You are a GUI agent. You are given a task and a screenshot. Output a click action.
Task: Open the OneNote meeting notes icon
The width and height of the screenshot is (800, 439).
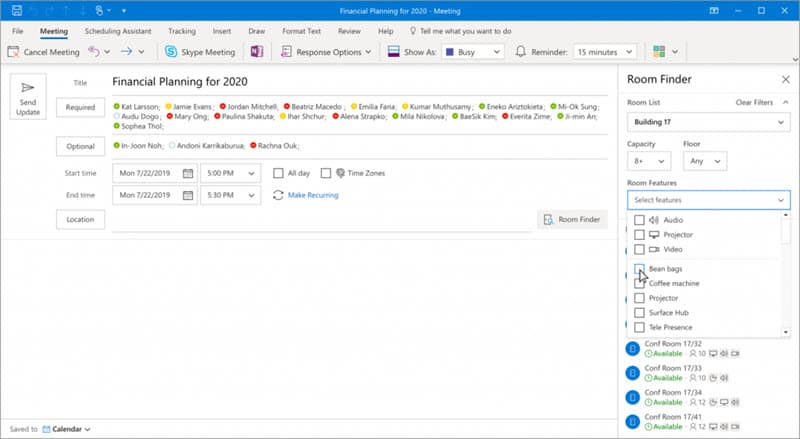tap(257, 51)
